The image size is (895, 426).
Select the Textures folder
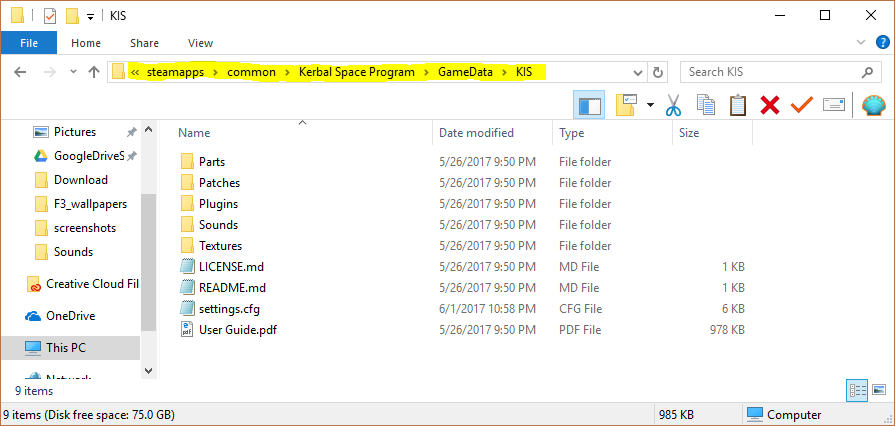(x=220, y=246)
